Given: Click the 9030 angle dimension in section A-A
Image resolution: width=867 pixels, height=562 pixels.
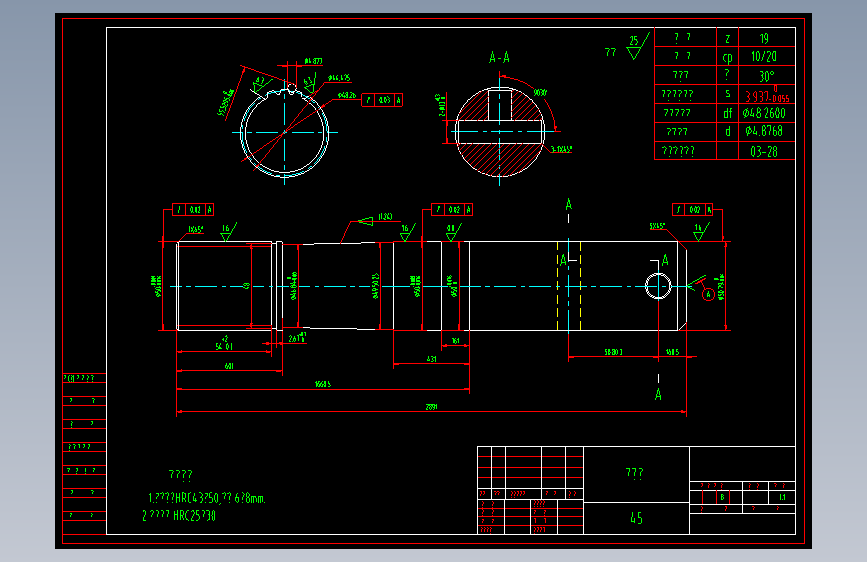Looking at the screenshot, I should click(540, 92).
